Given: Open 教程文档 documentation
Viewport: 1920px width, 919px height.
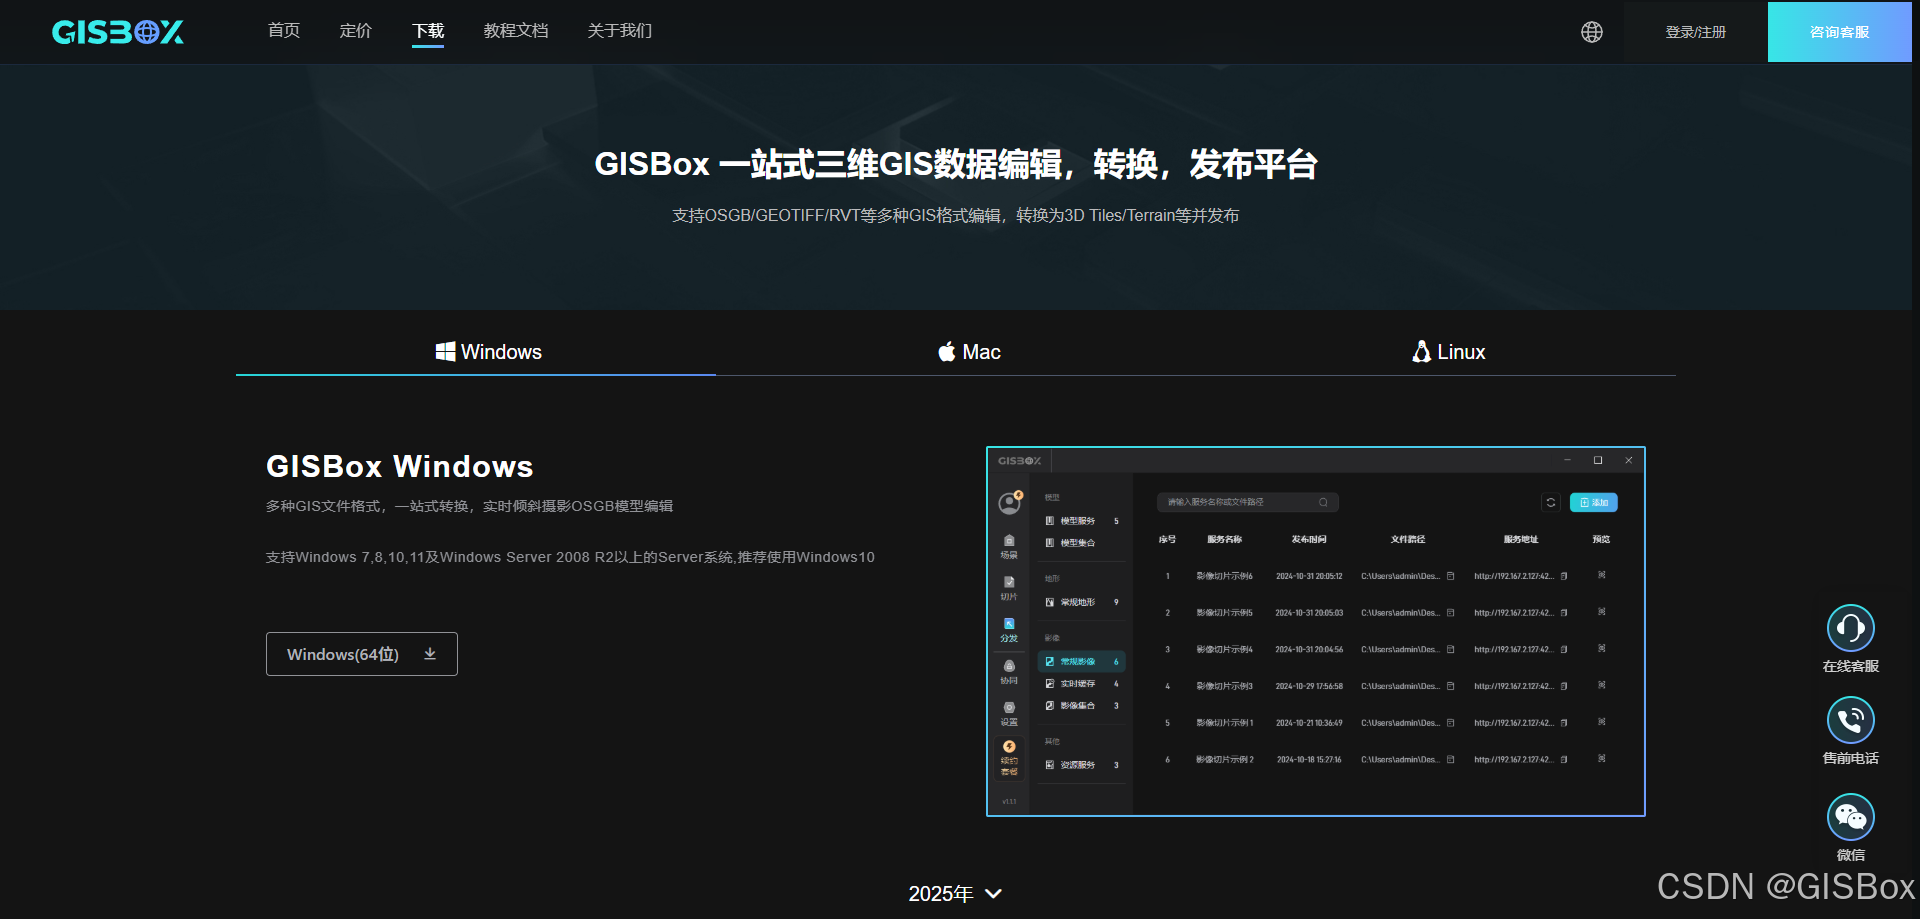Looking at the screenshot, I should (516, 31).
